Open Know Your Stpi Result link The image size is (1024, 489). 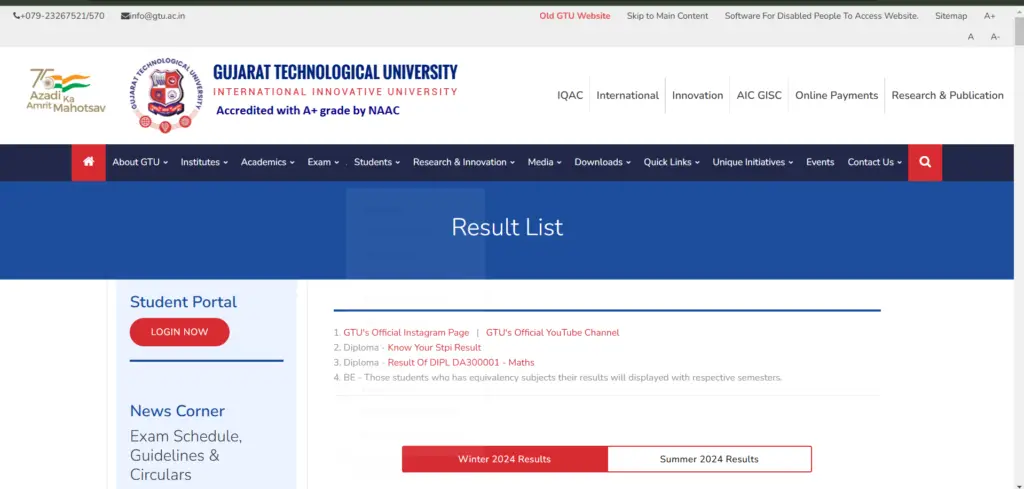pyautogui.click(x=434, y=347)
